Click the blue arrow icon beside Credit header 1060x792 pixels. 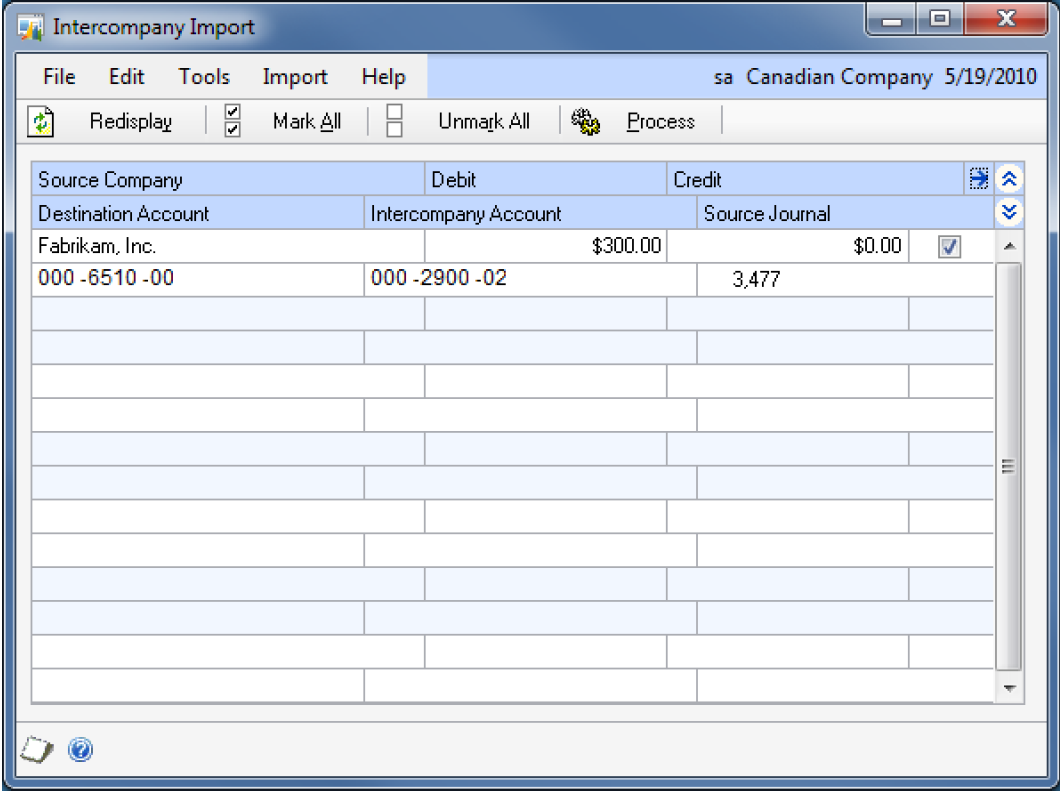point(978,179)
